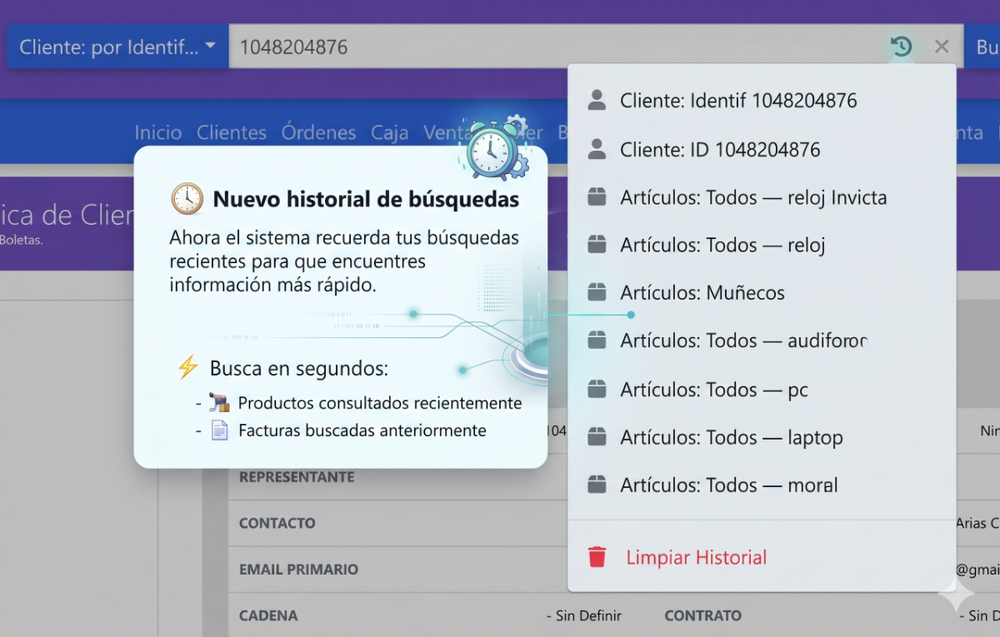Open the 'Cliente: por Identif...' search type dropdown
The height and width of the screenshot is (637, 1000).
tap(117, 47)
